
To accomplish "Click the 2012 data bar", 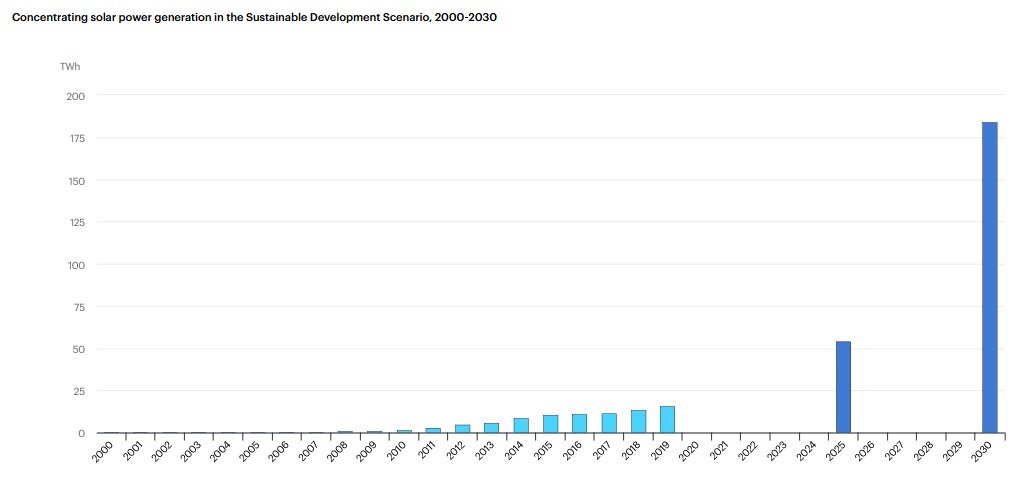I will 462,429.
